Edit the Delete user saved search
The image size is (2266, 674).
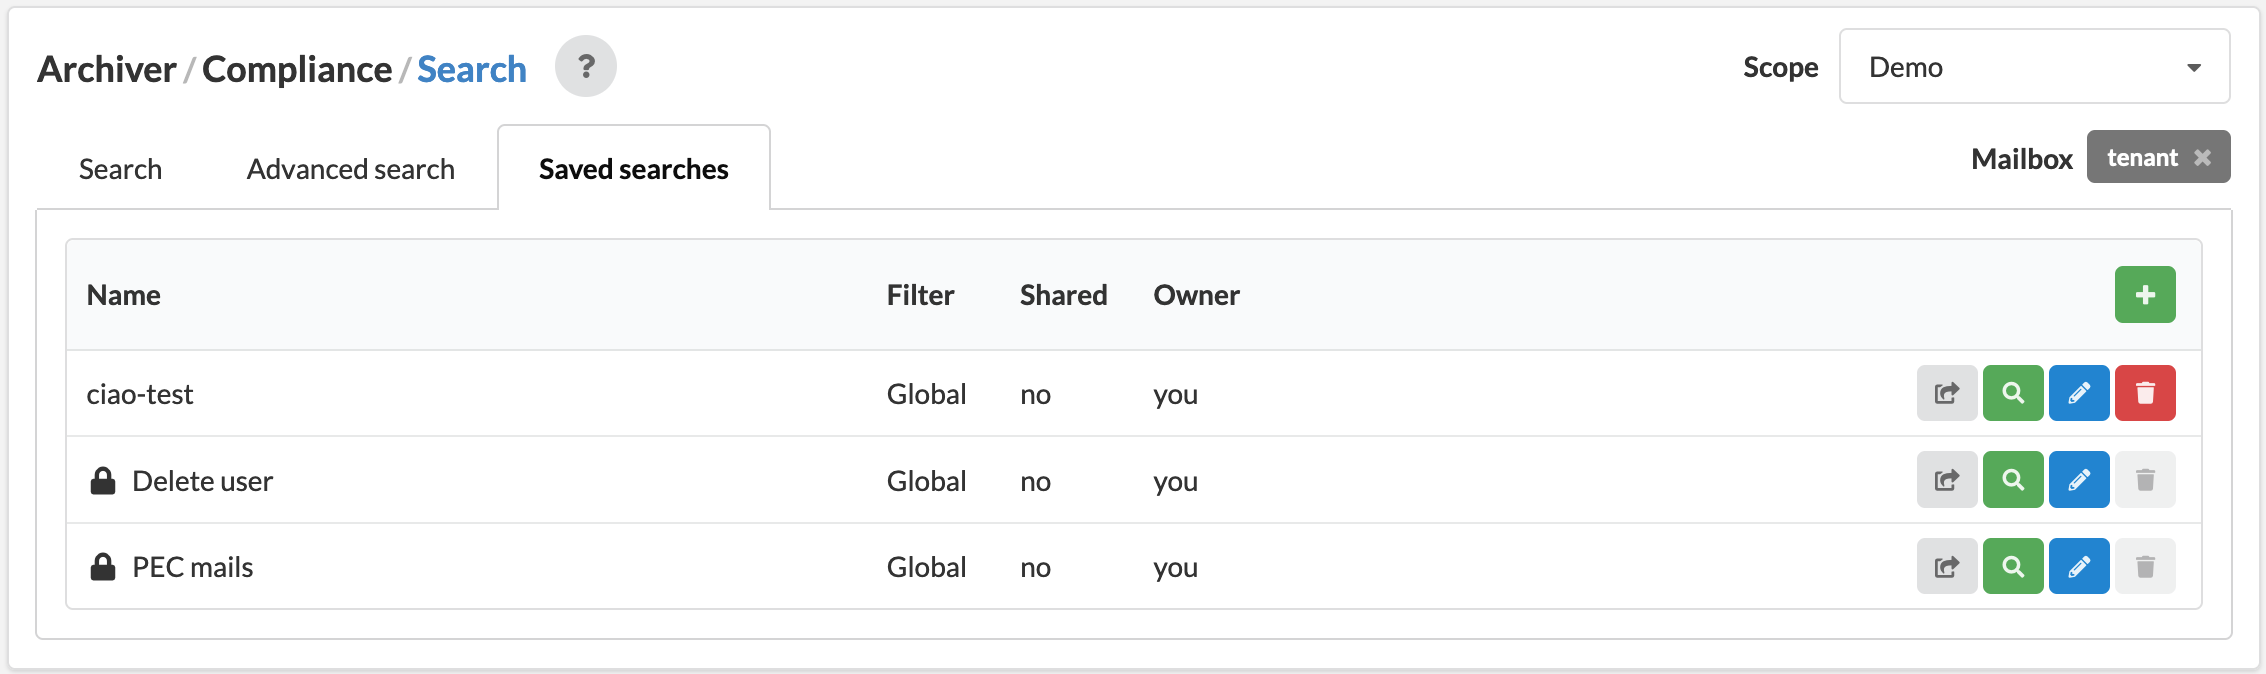click(x=2079, y=480)
